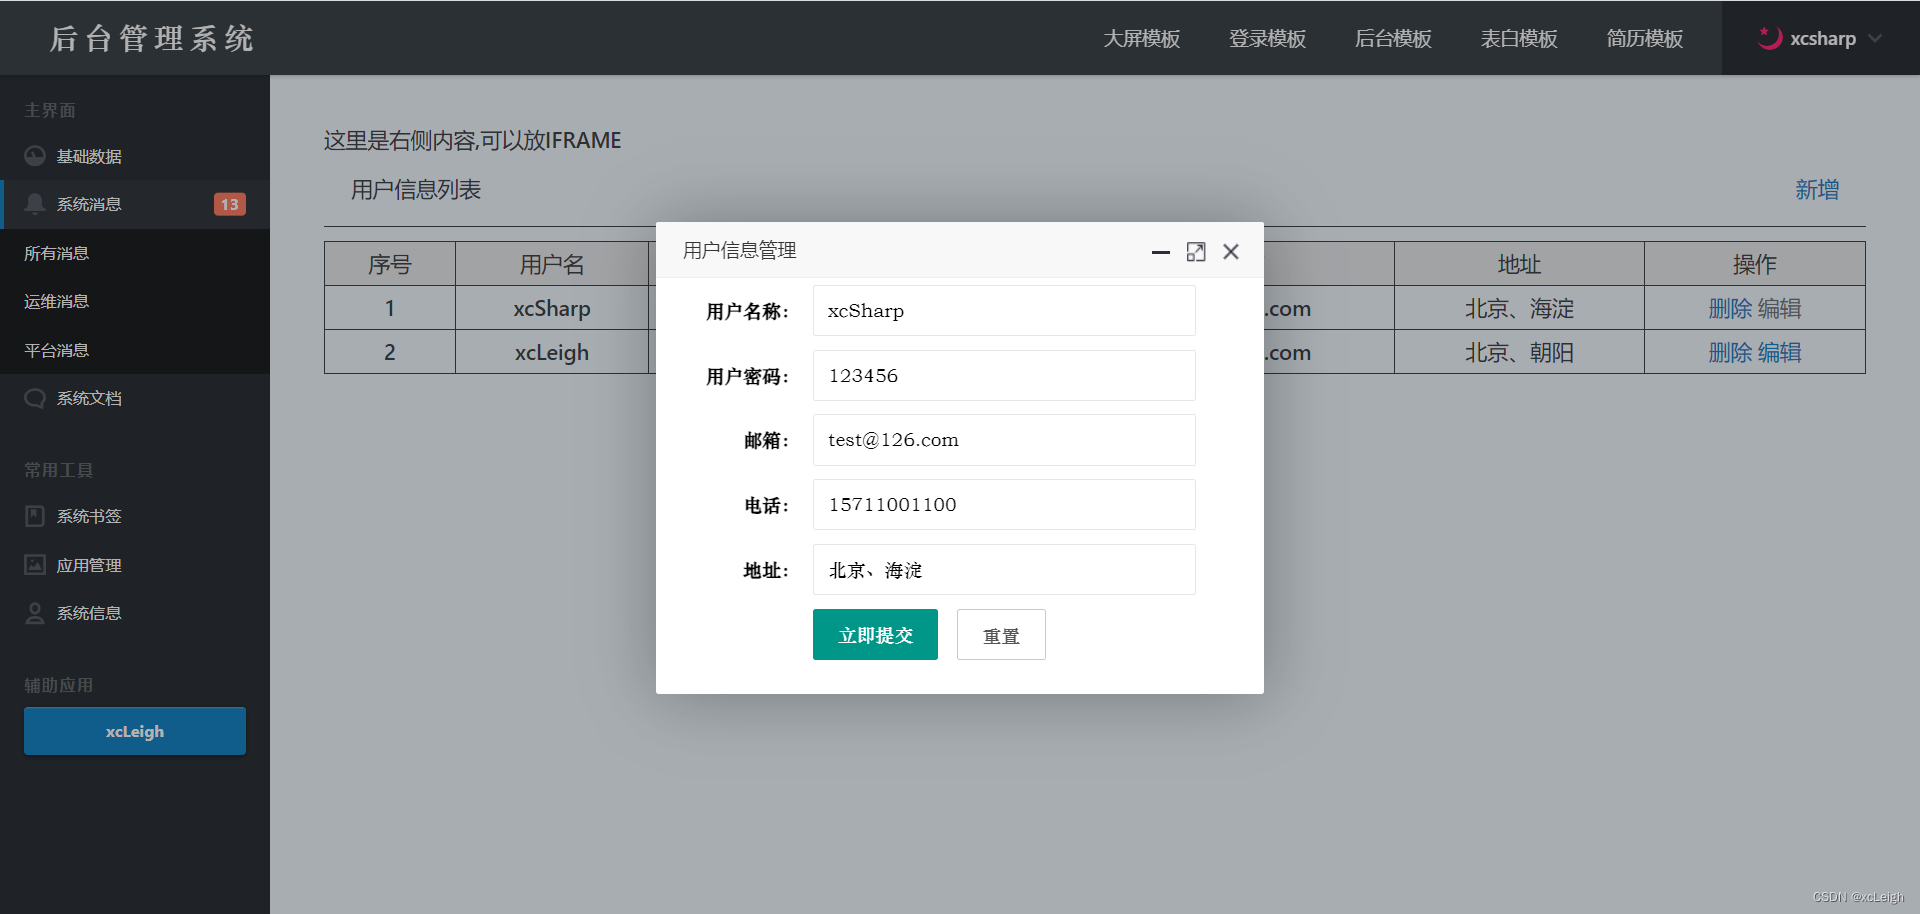Click the red 13 notification badge
Image resolution: width=1920 pixels, height=914 pixels.
pos(230,204)
